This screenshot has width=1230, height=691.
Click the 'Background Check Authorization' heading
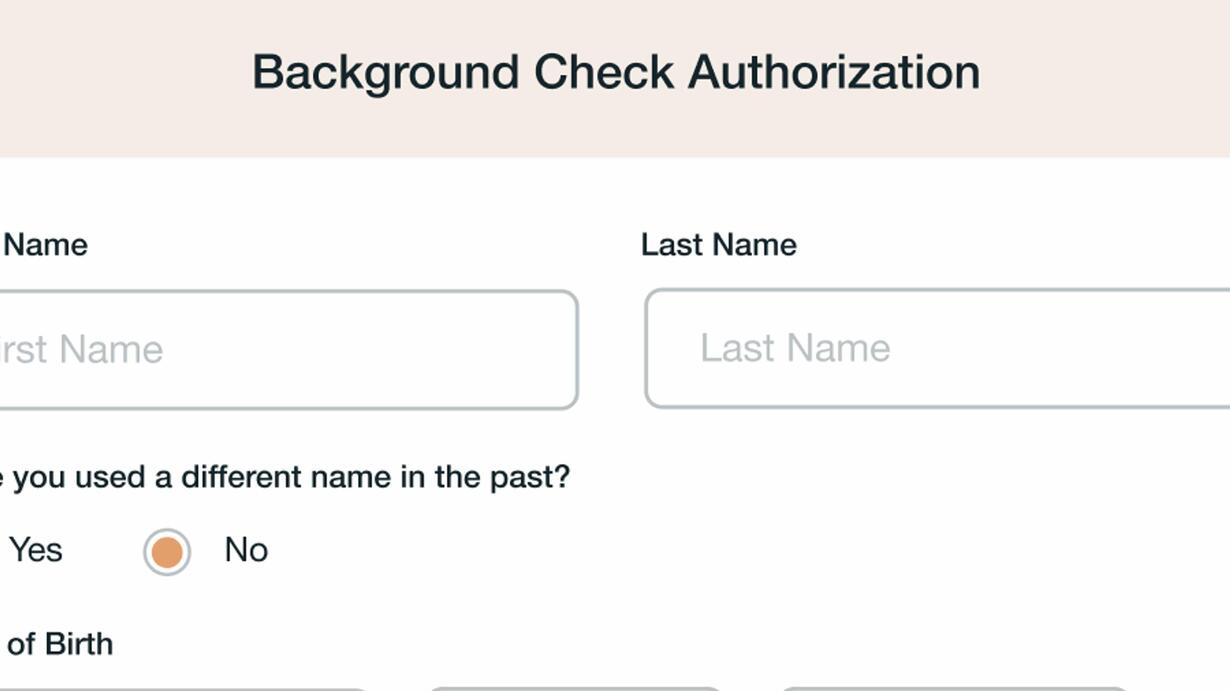tap(616, 72)
